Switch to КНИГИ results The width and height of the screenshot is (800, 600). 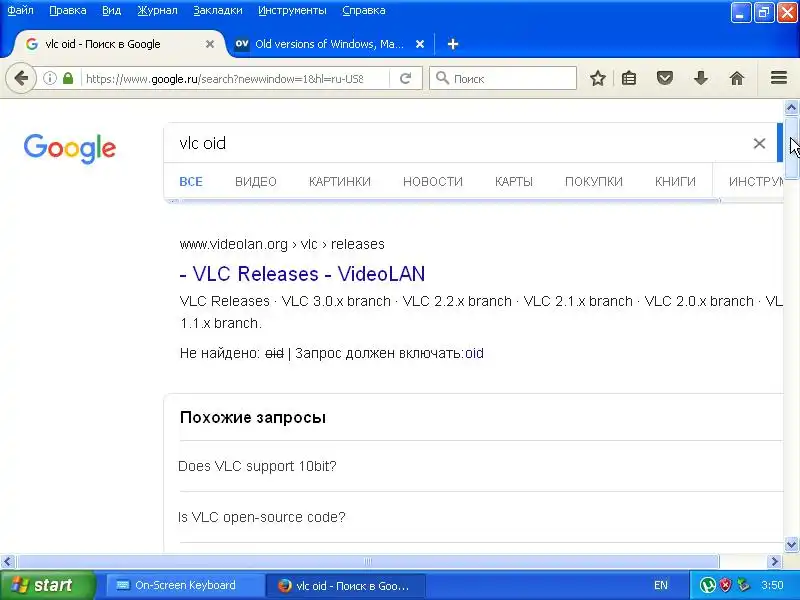(675, 182)
